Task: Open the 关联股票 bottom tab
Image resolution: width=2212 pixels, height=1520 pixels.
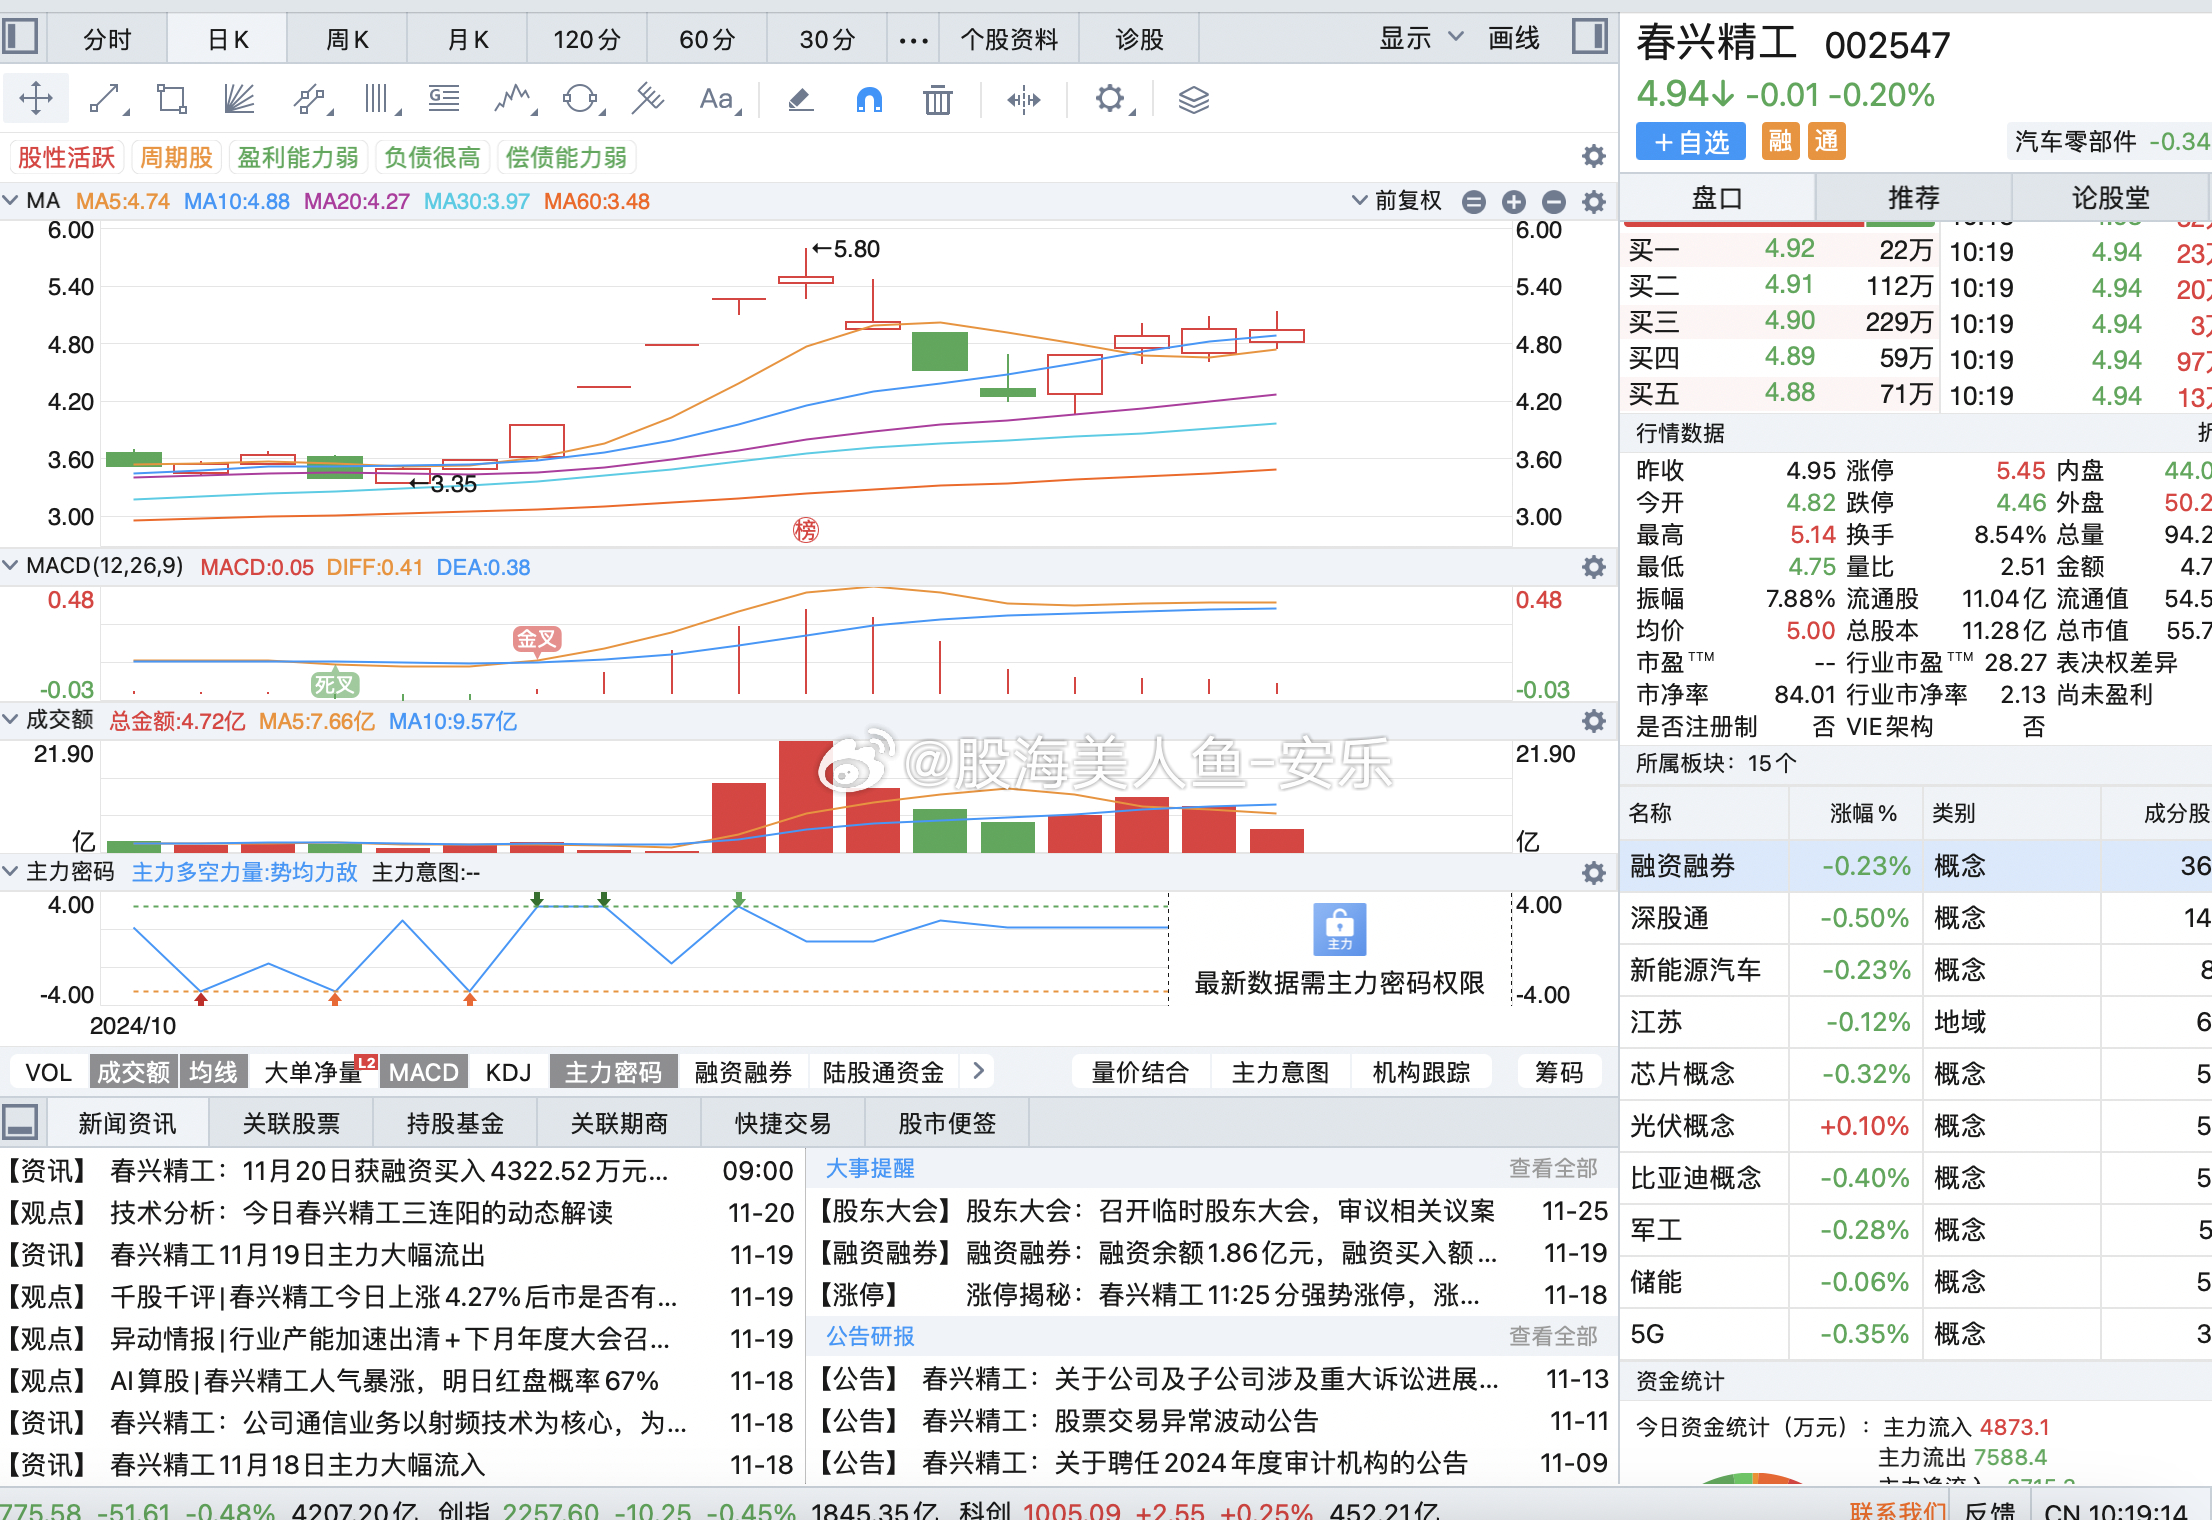Action: pos(291,1123)
